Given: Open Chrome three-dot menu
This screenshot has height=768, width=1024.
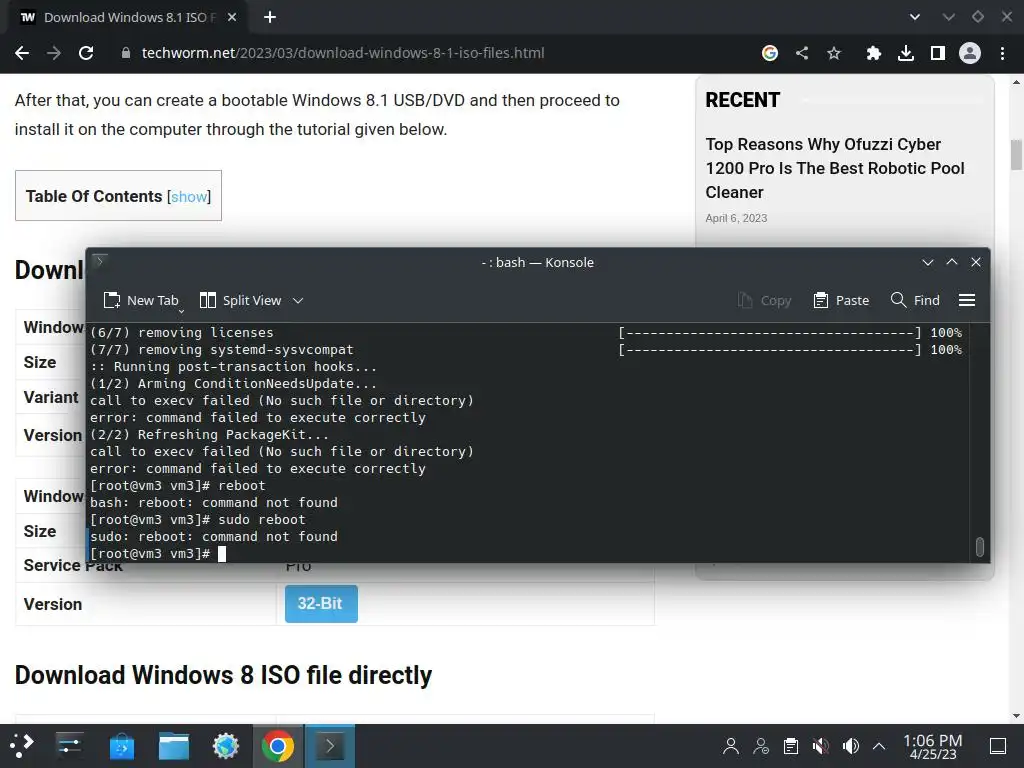Looking at the screenshot, I should click(1002, 54).
